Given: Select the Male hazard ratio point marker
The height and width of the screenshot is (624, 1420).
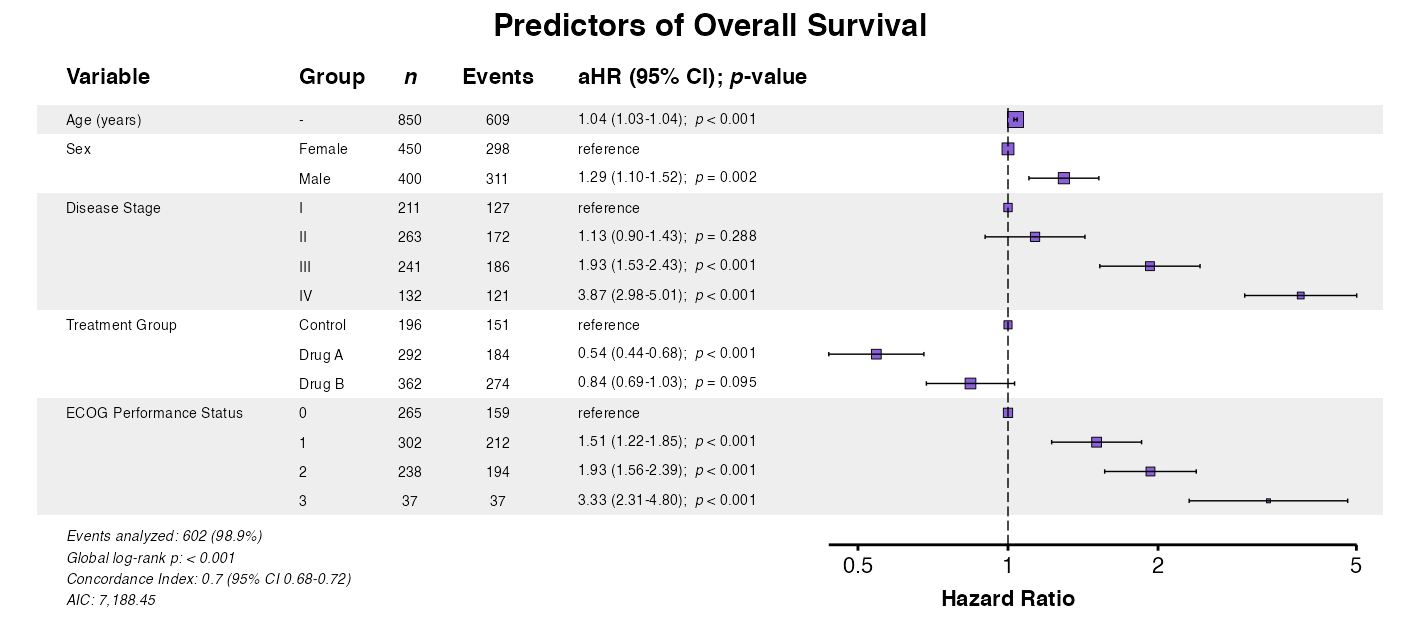Looking at the screenshot, I should tap(1064, 178).
